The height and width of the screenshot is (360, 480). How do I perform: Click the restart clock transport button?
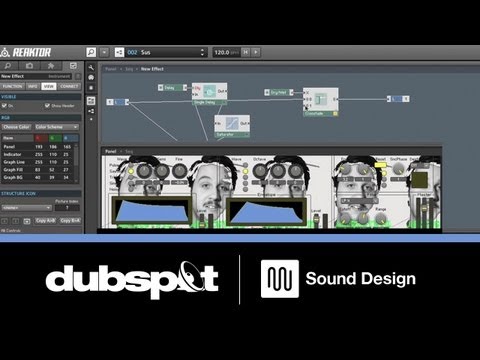point(246,52)
